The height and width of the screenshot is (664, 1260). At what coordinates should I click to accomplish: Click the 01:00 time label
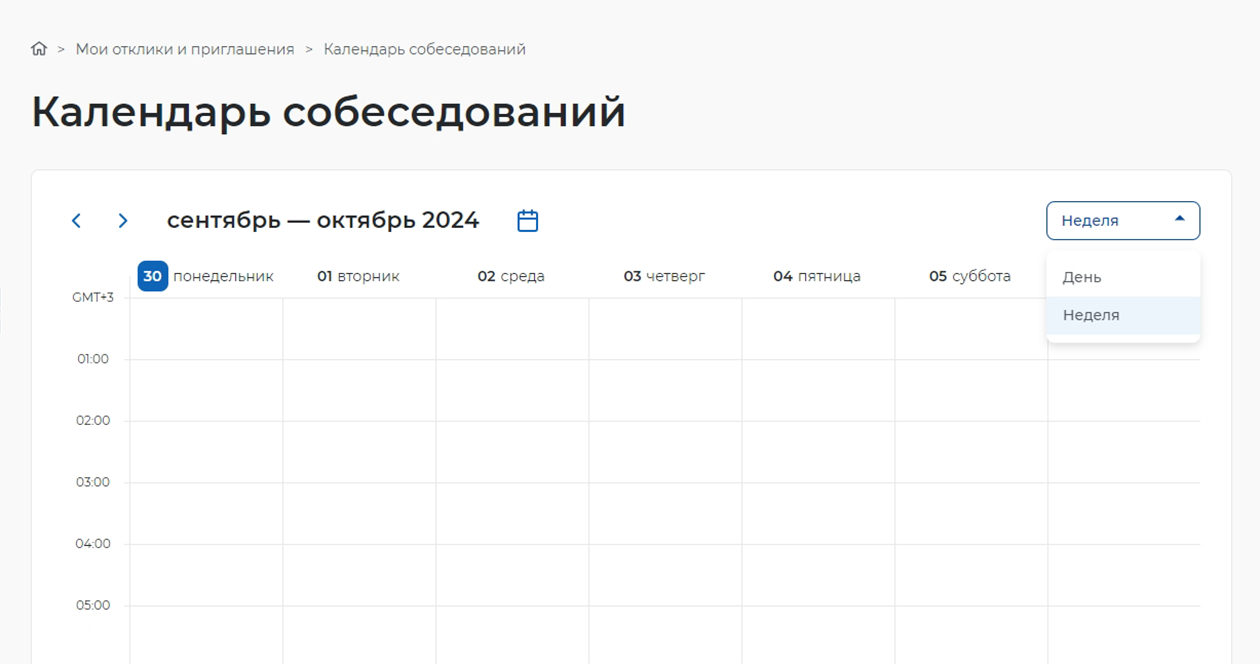[x=93, y=359]
